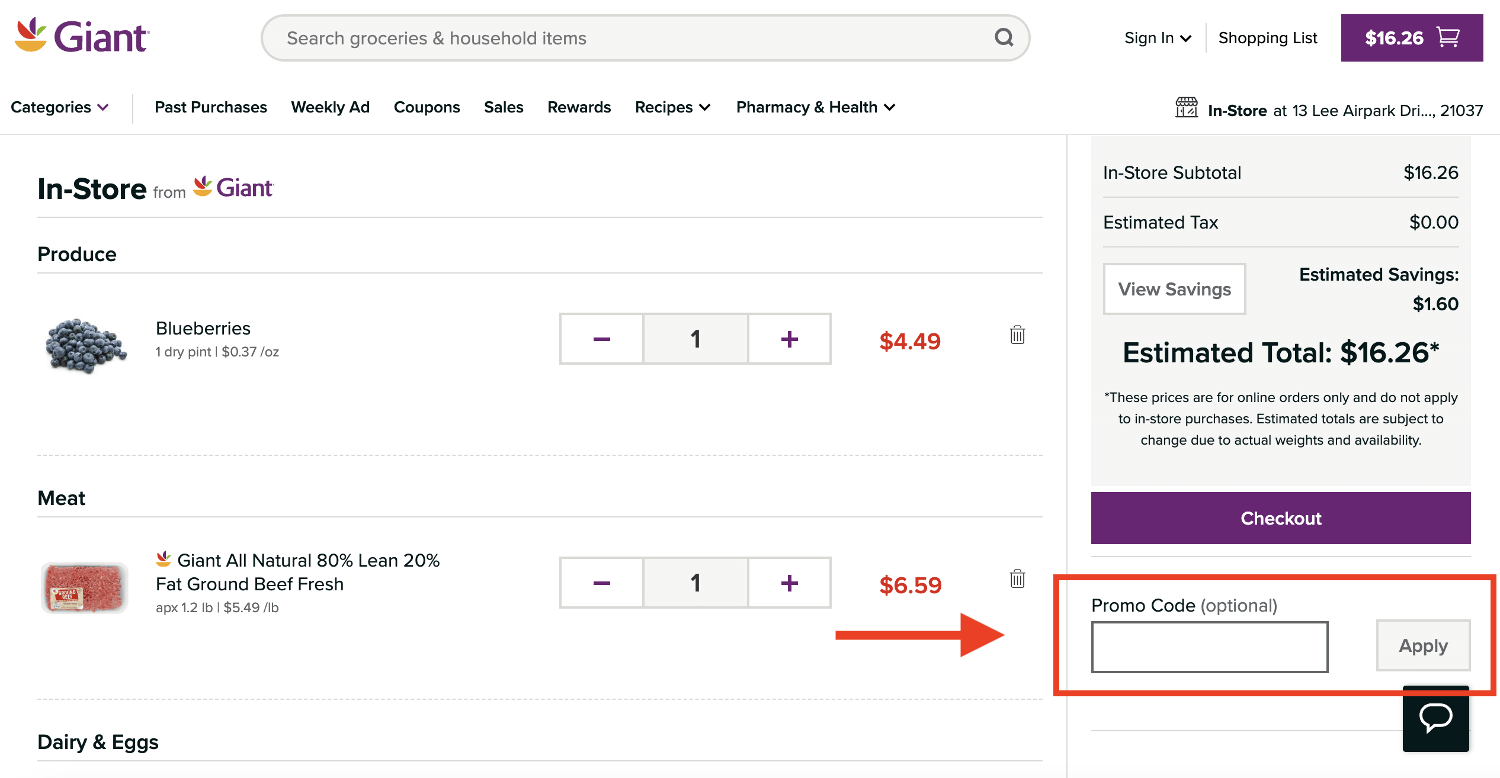The width and height of the screenshot is (1500, 778).
Task: Delete Blueberries using the trash icon
Action: tap(1017, 334)
